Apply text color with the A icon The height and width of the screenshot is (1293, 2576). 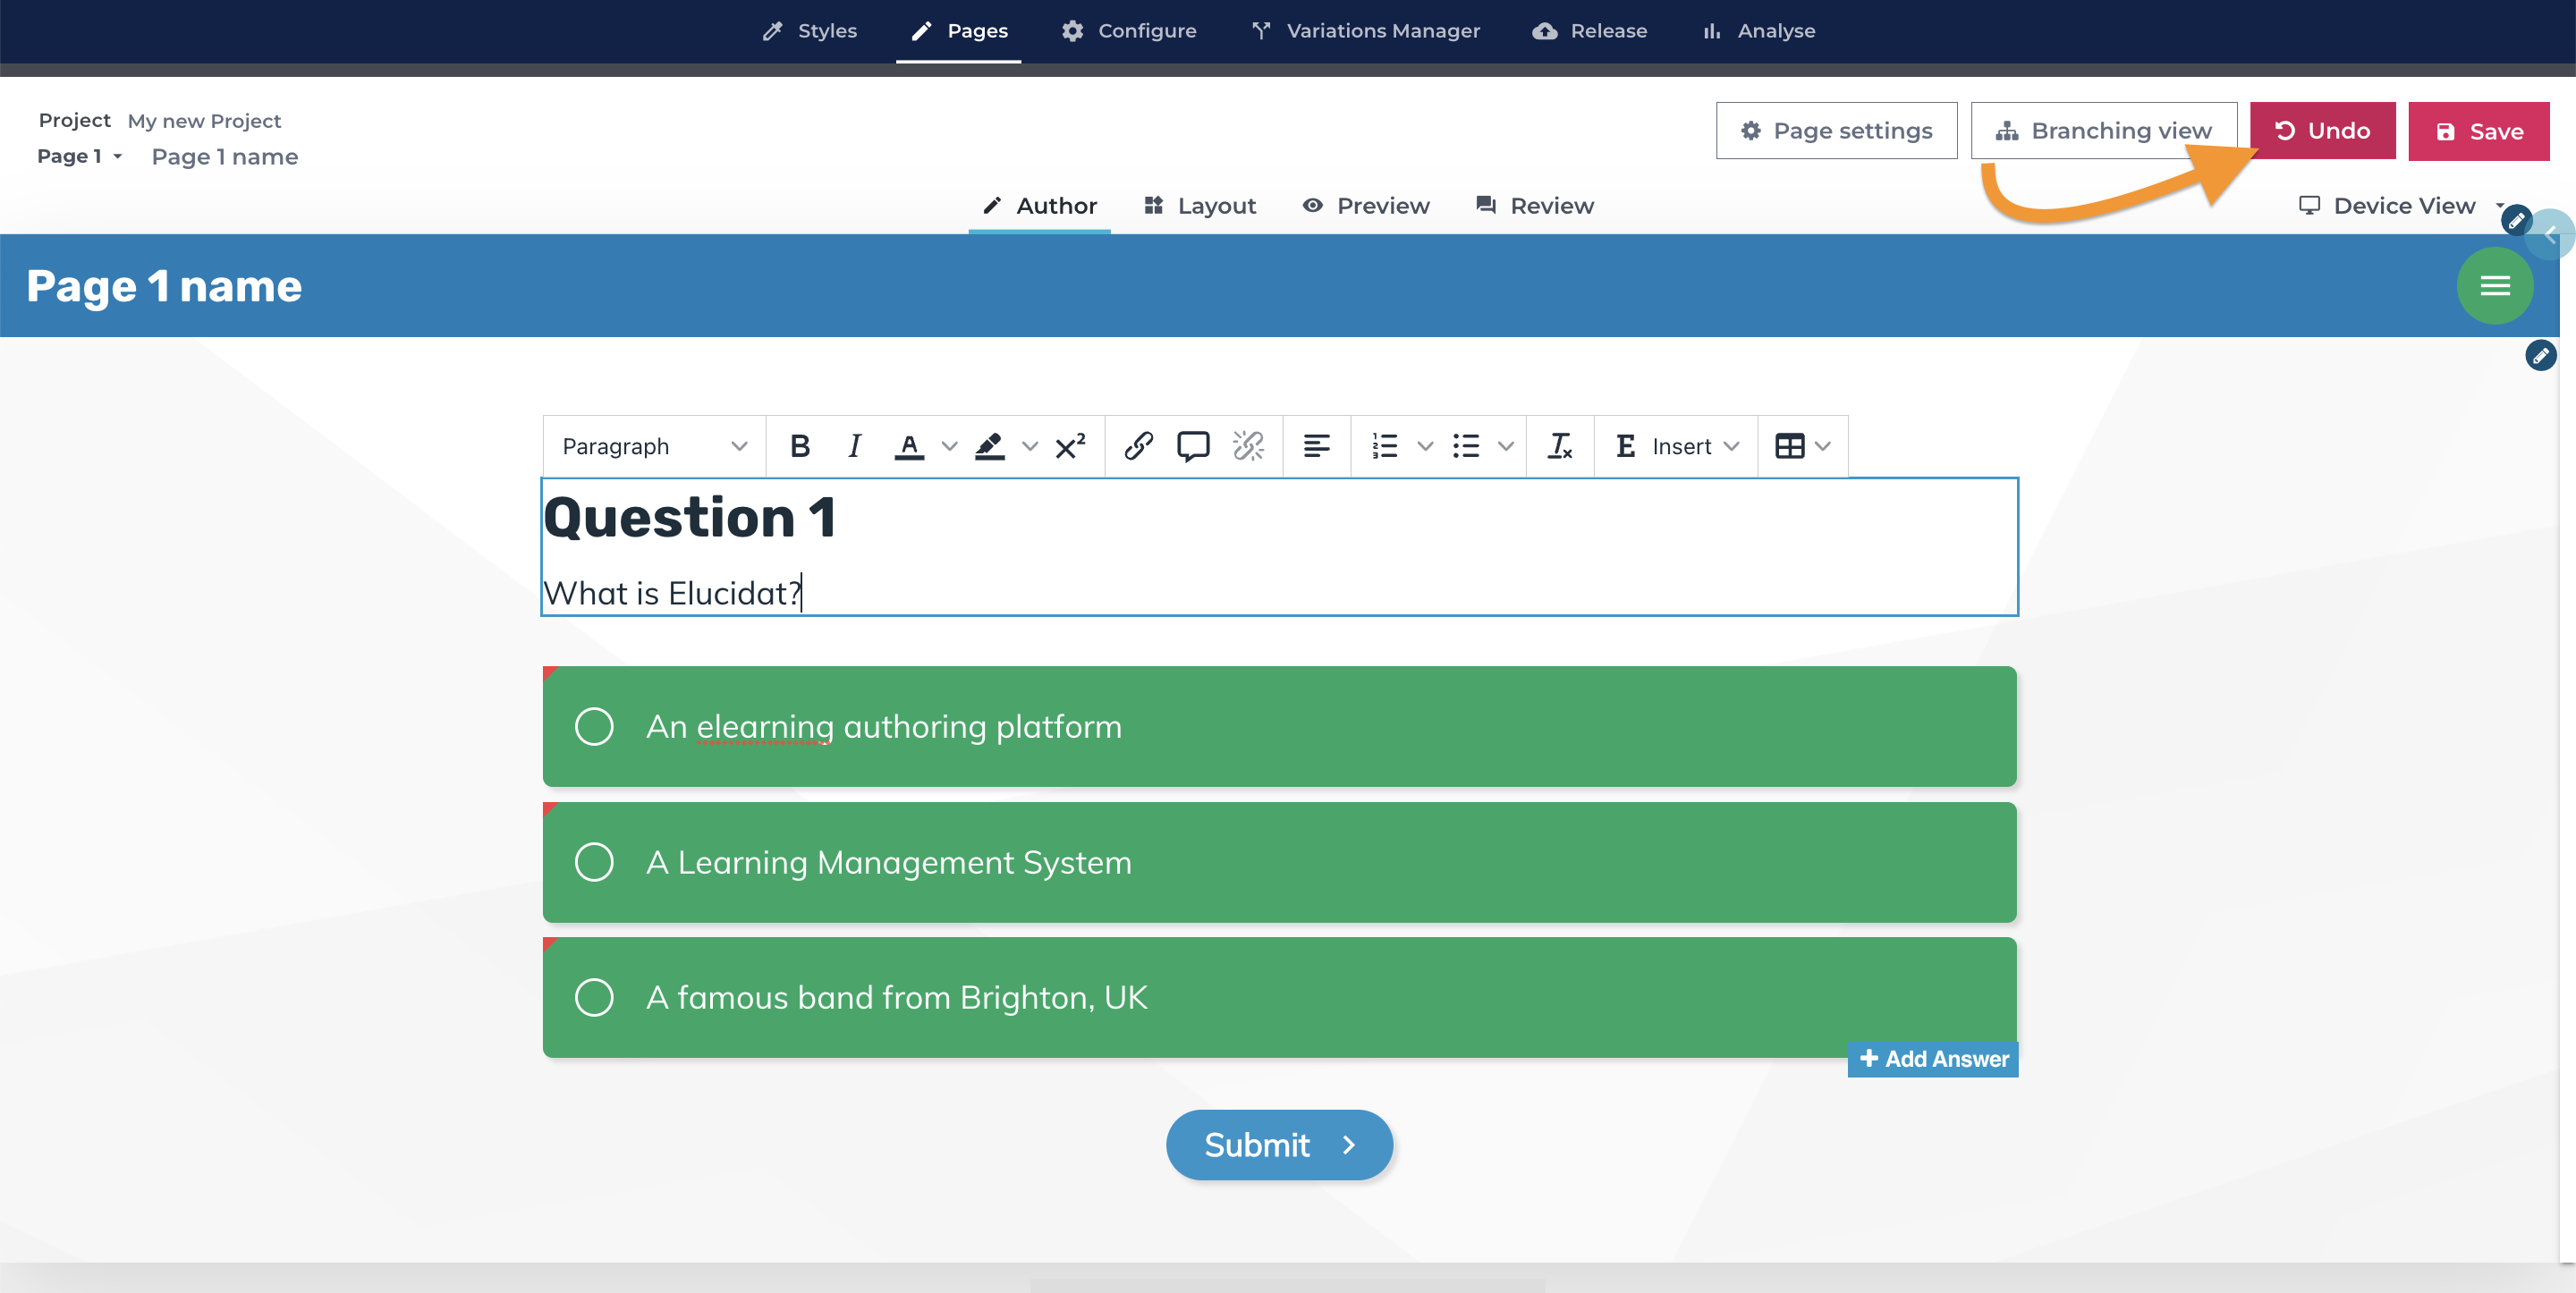[x=909, y=446]
